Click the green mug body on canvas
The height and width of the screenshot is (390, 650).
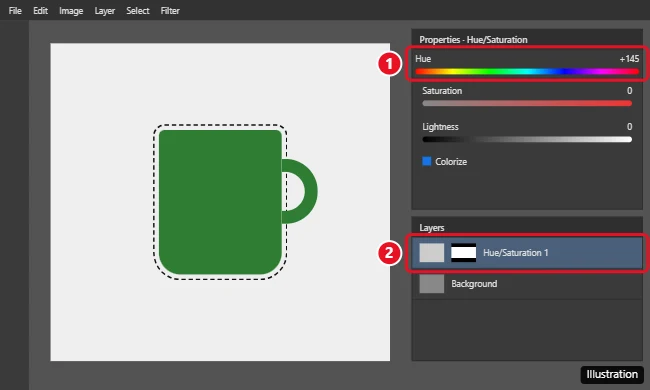(x=220, y=202)
